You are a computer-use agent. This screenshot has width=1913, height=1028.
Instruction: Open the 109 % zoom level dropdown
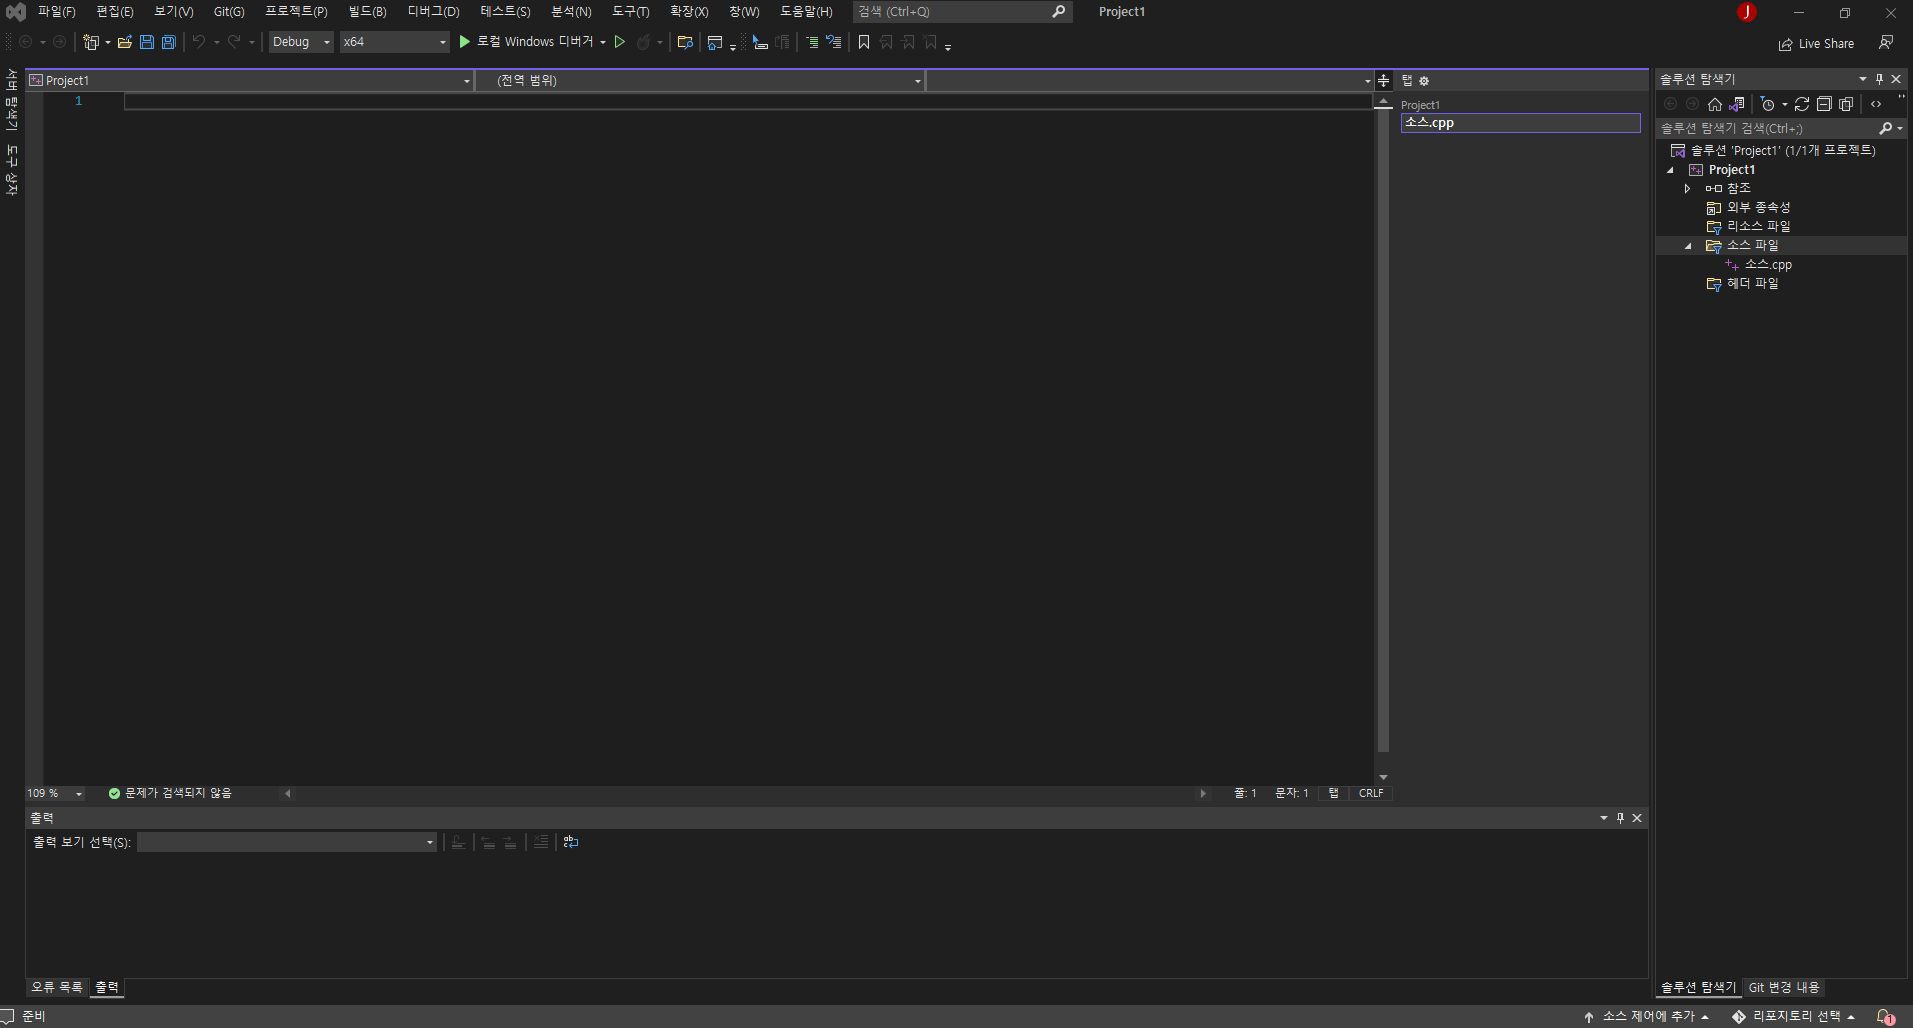[x=55, y=793]
